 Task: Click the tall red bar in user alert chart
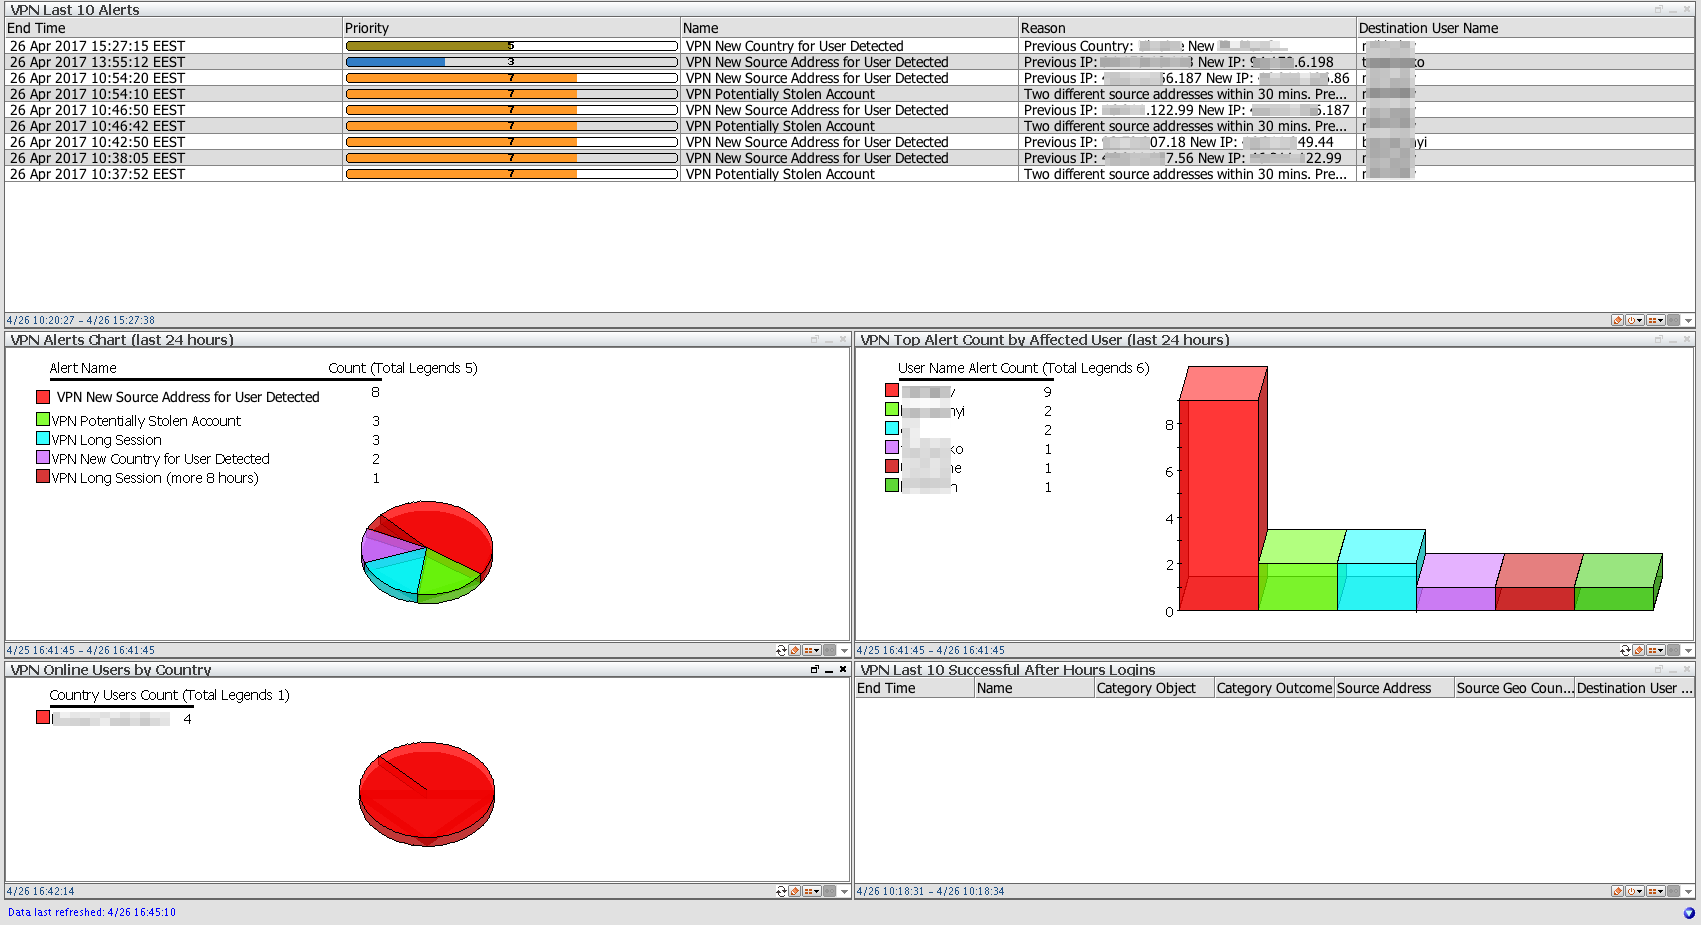1218,500
